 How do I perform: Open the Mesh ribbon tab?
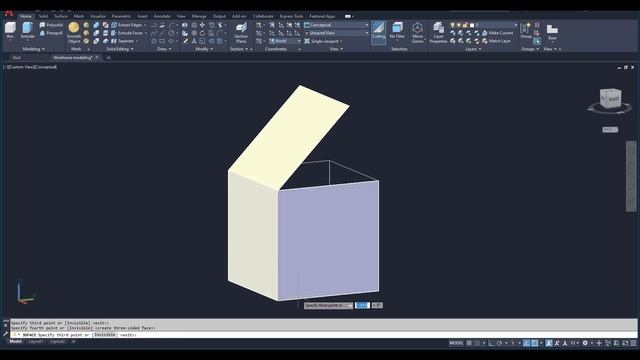79,16
